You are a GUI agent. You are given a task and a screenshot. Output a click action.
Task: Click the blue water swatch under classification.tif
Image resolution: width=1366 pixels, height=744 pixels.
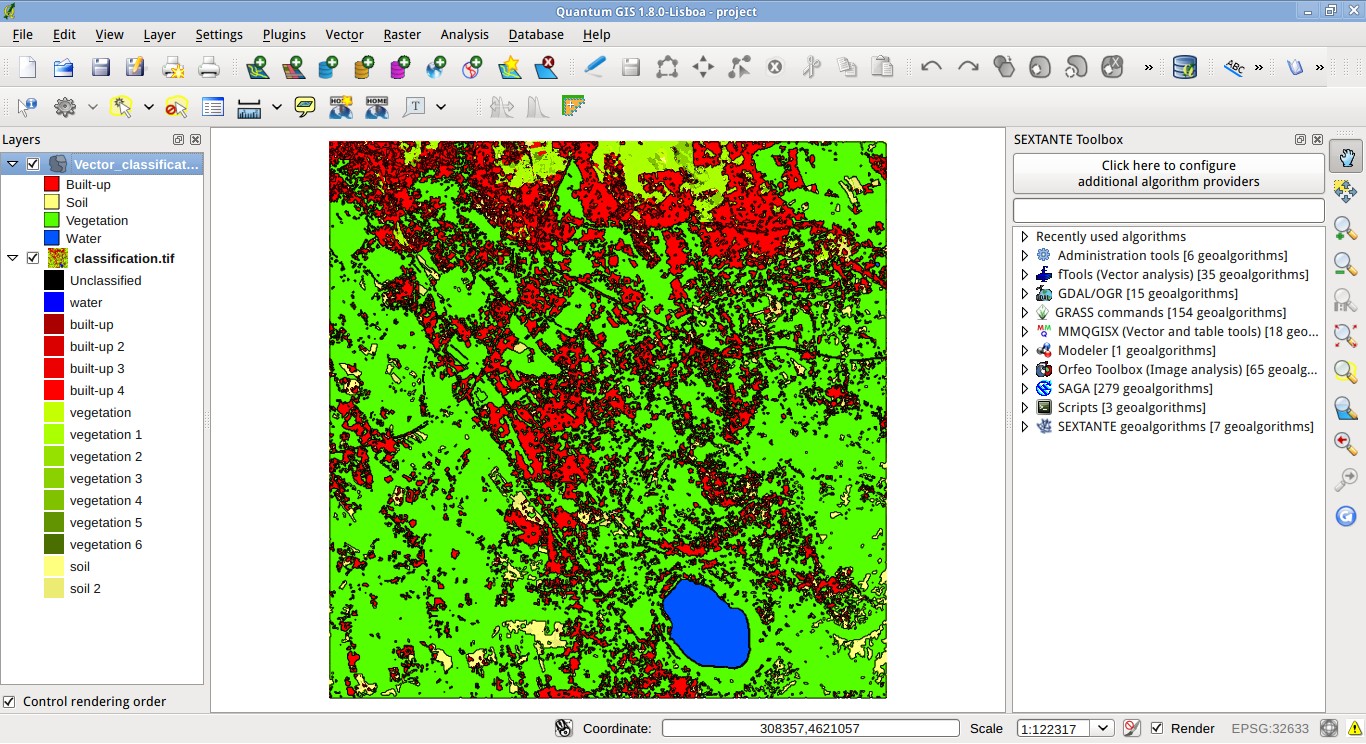54,302
